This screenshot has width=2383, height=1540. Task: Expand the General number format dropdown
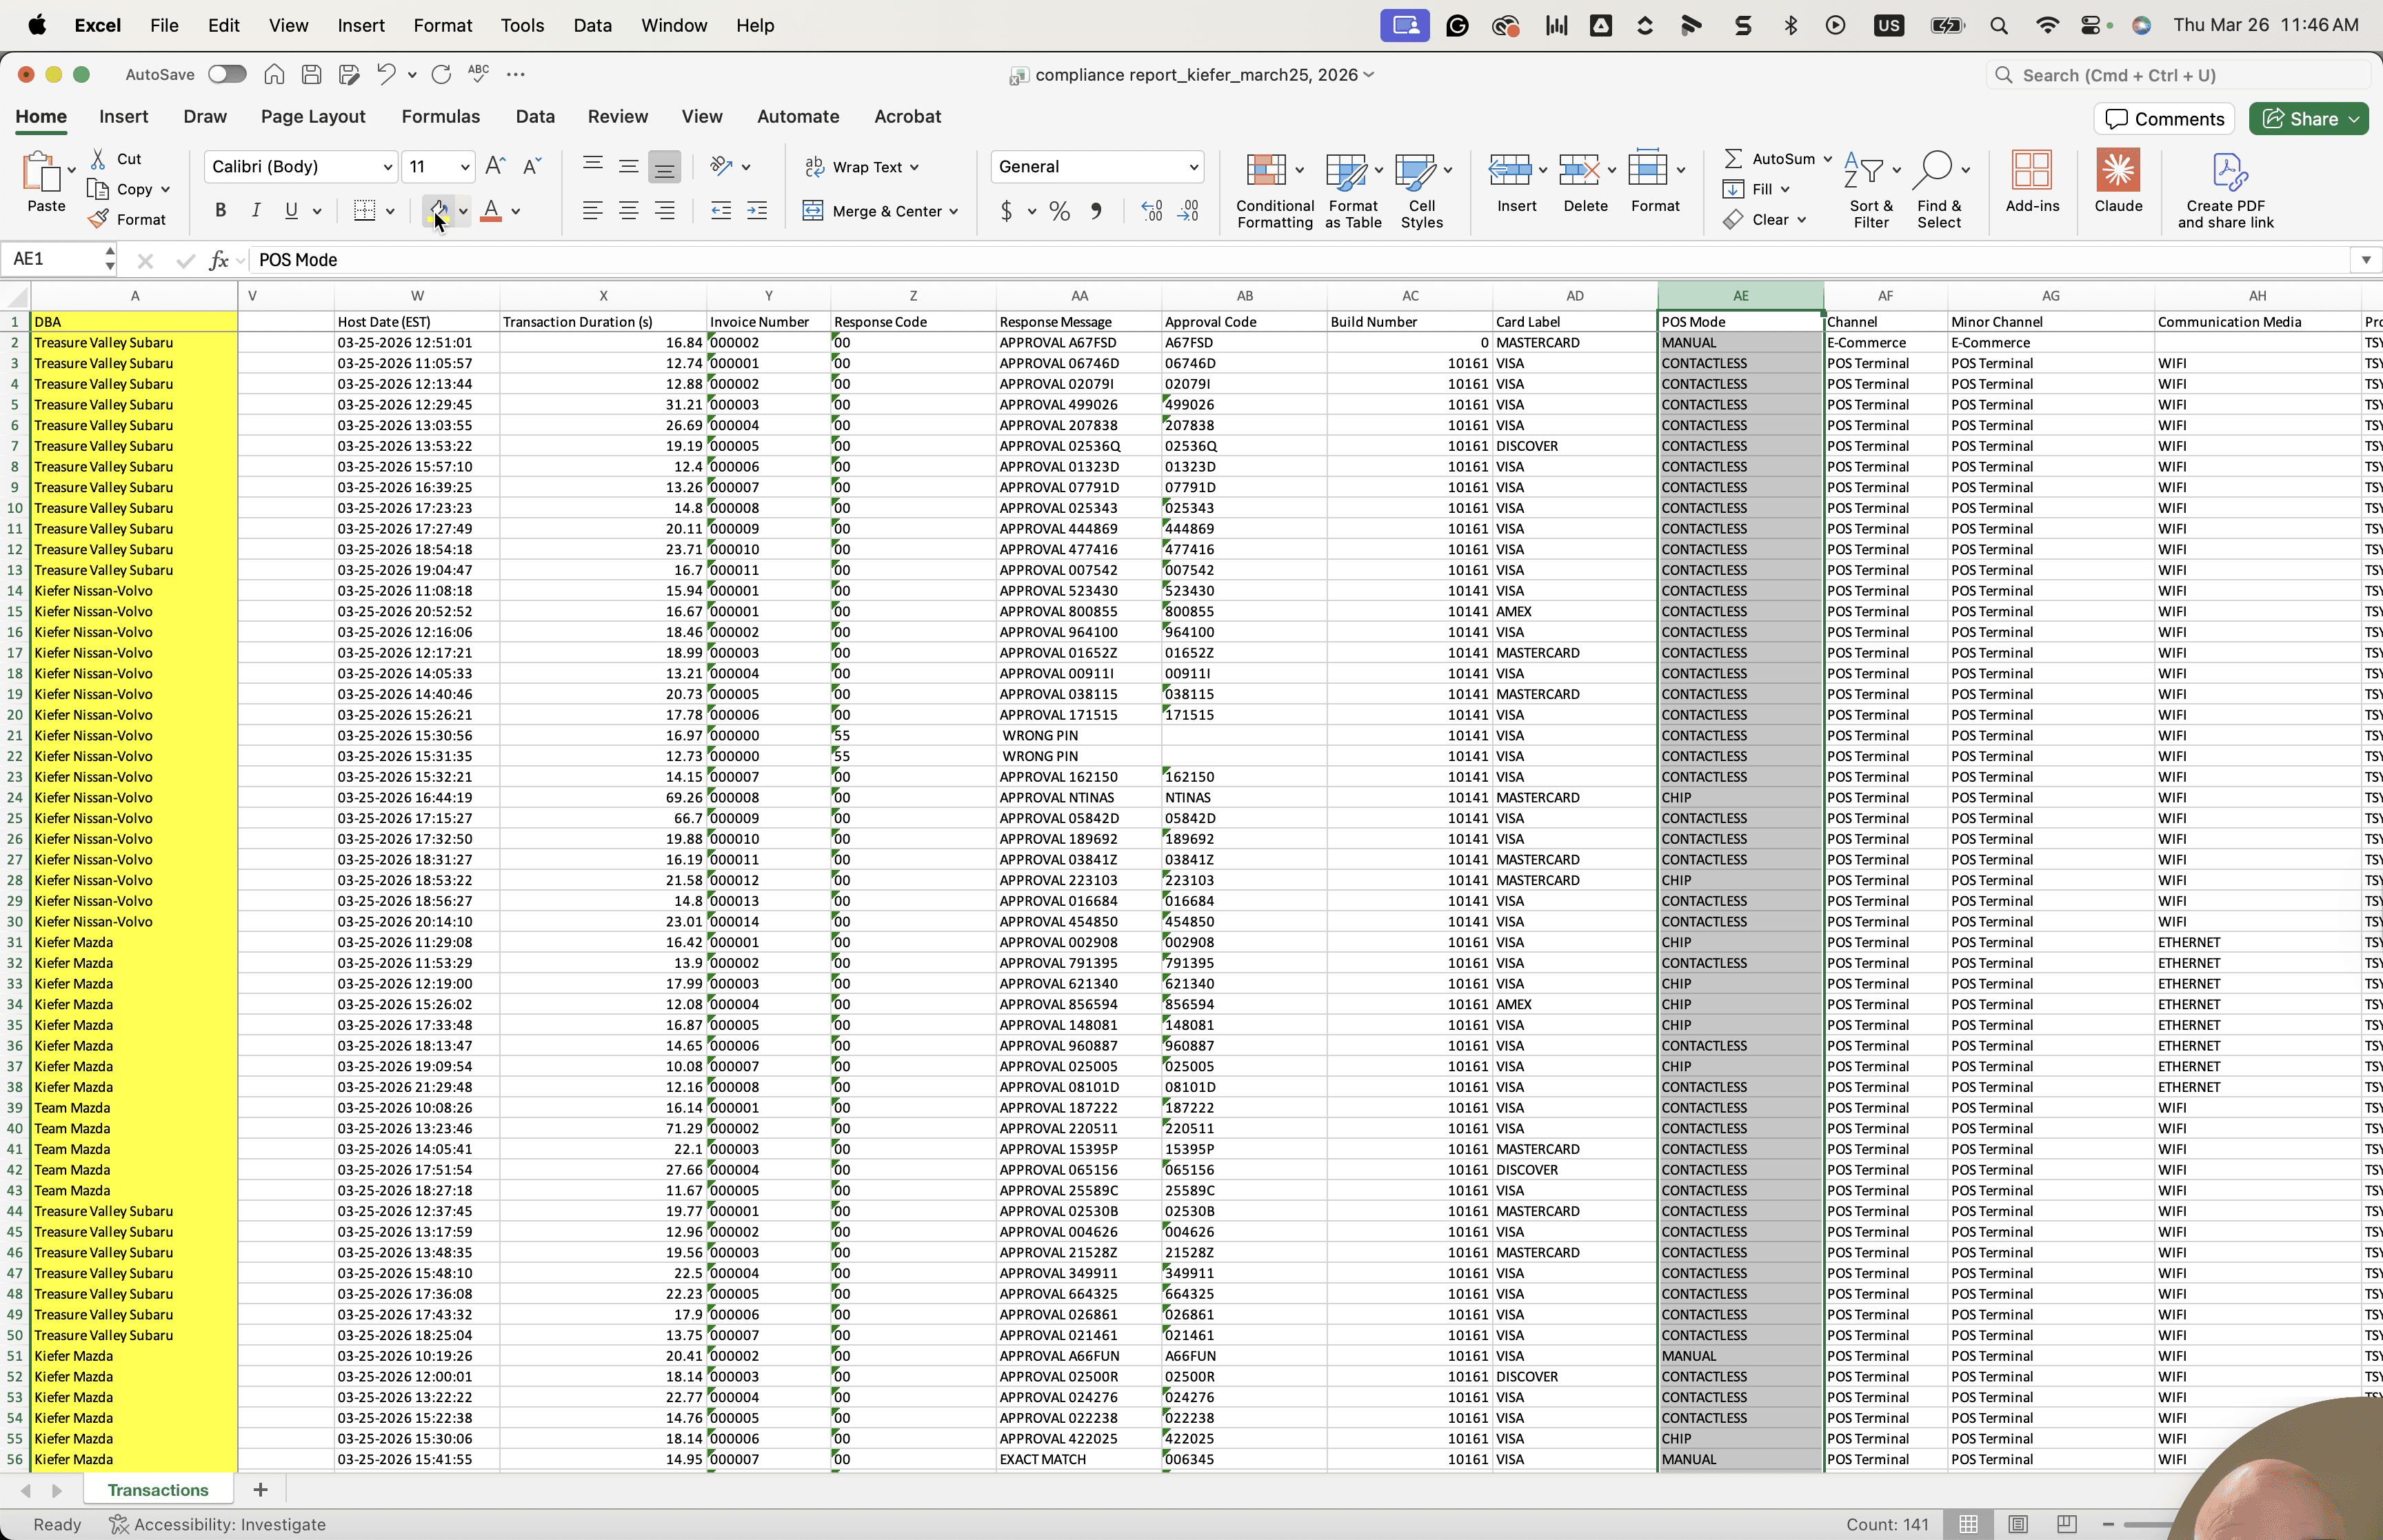tap(1097, 166)
